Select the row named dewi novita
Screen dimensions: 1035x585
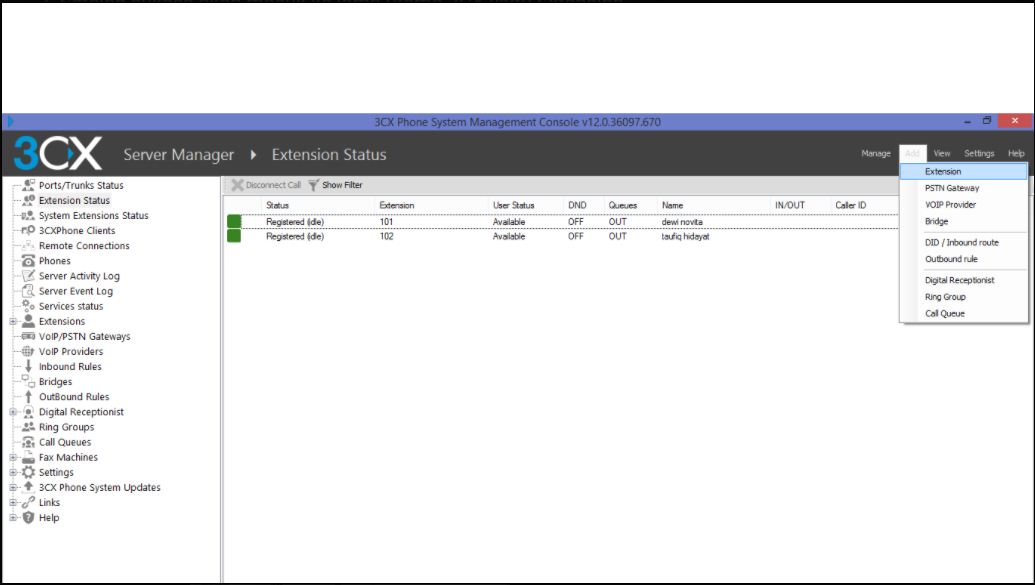(x=562, y=222)
